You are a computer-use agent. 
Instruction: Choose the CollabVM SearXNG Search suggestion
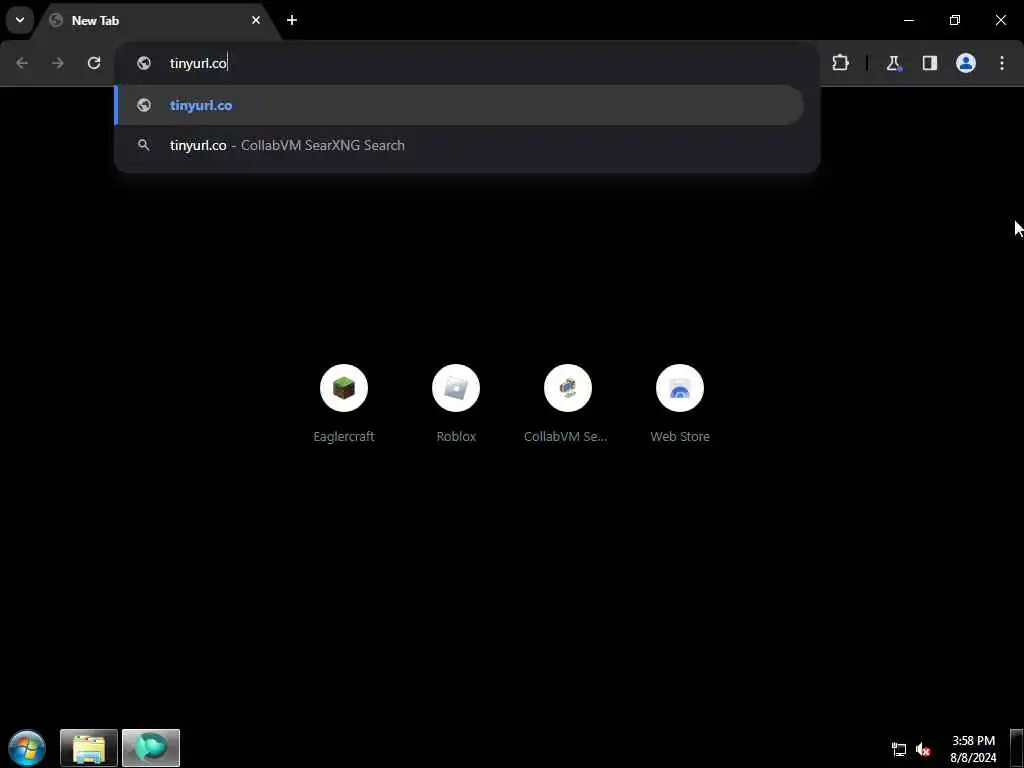tap(459, 145)
